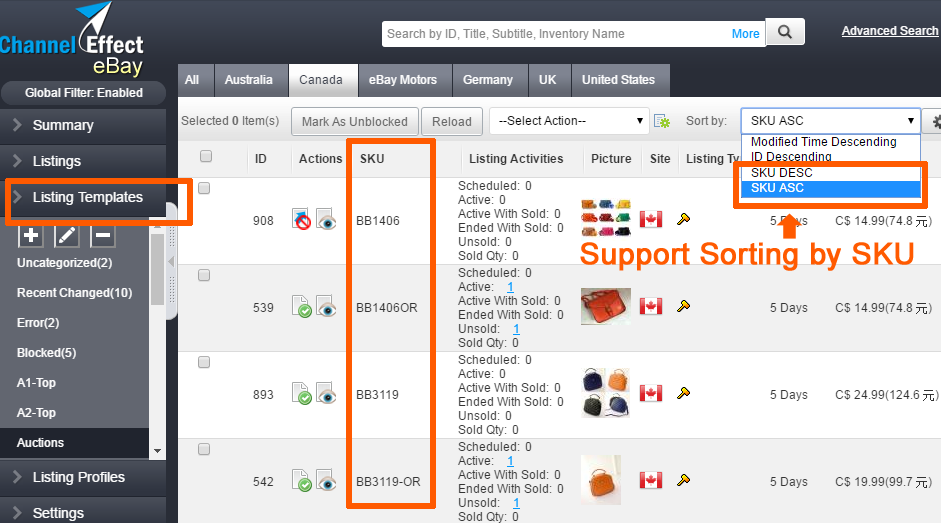Screen dimensions: 941x523
Task: Click the Canada flag for ID 908
Action: pos(651,219)
